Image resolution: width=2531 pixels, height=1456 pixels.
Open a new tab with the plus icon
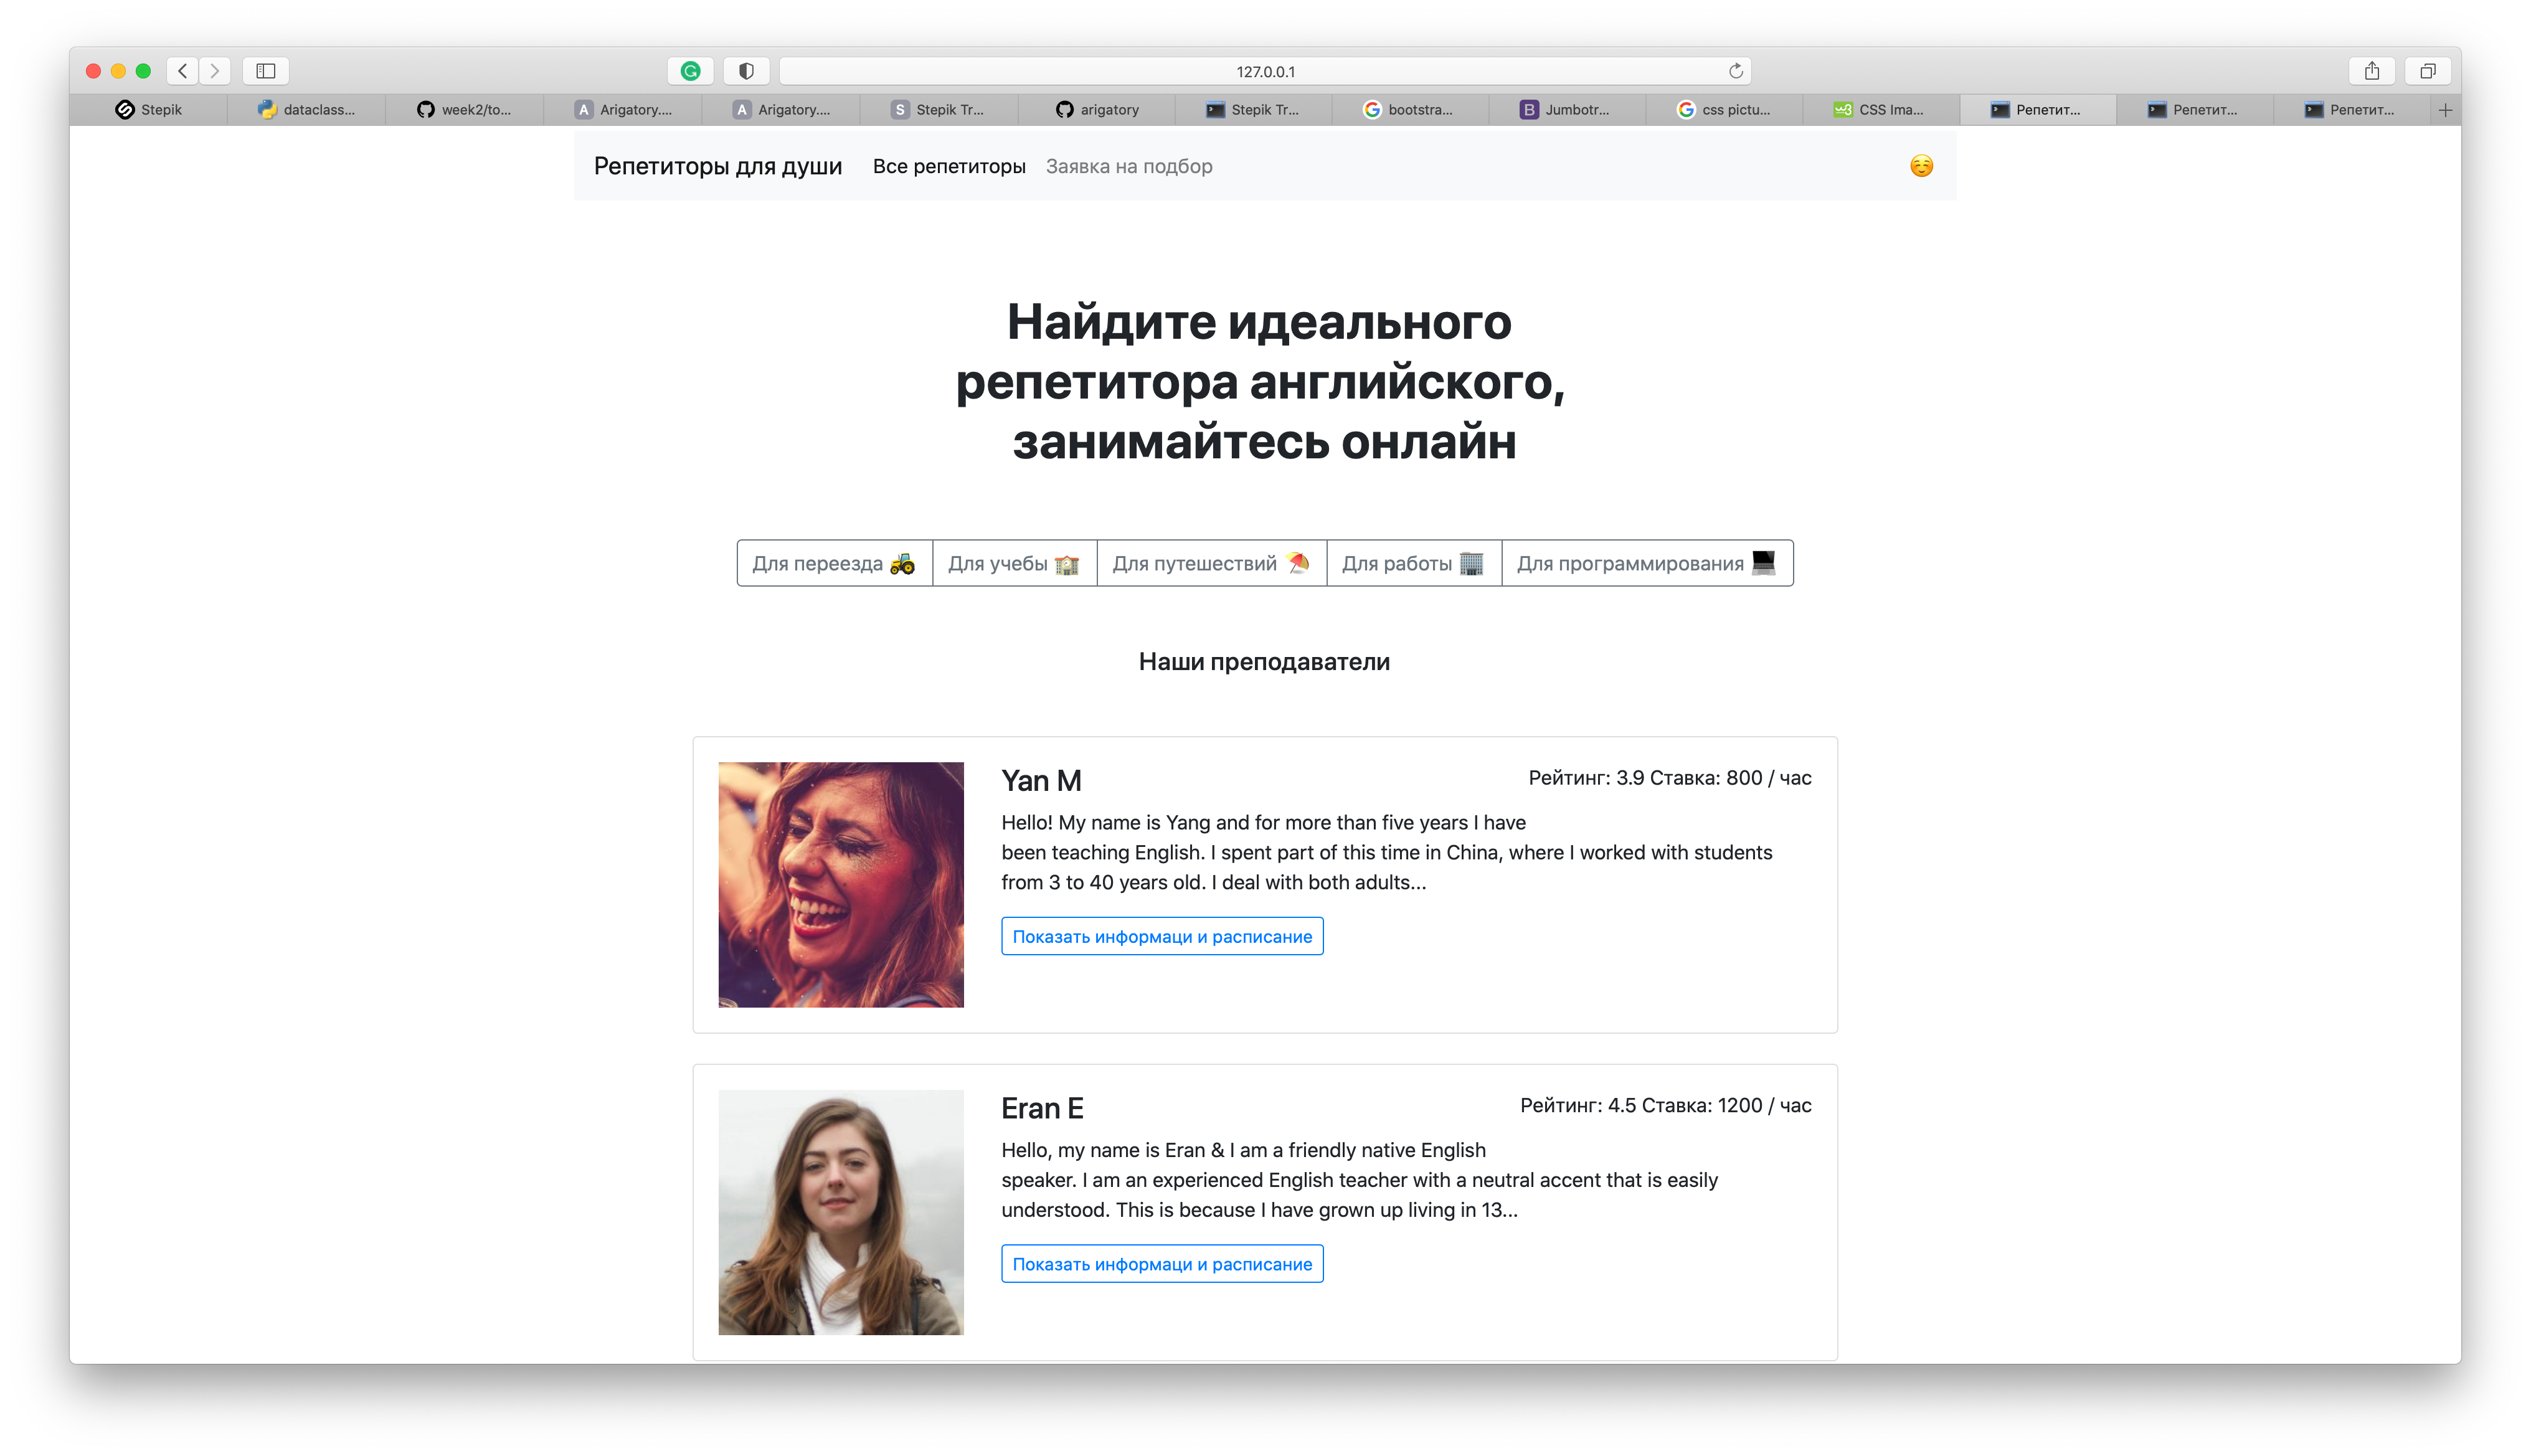pos(2444,110)
